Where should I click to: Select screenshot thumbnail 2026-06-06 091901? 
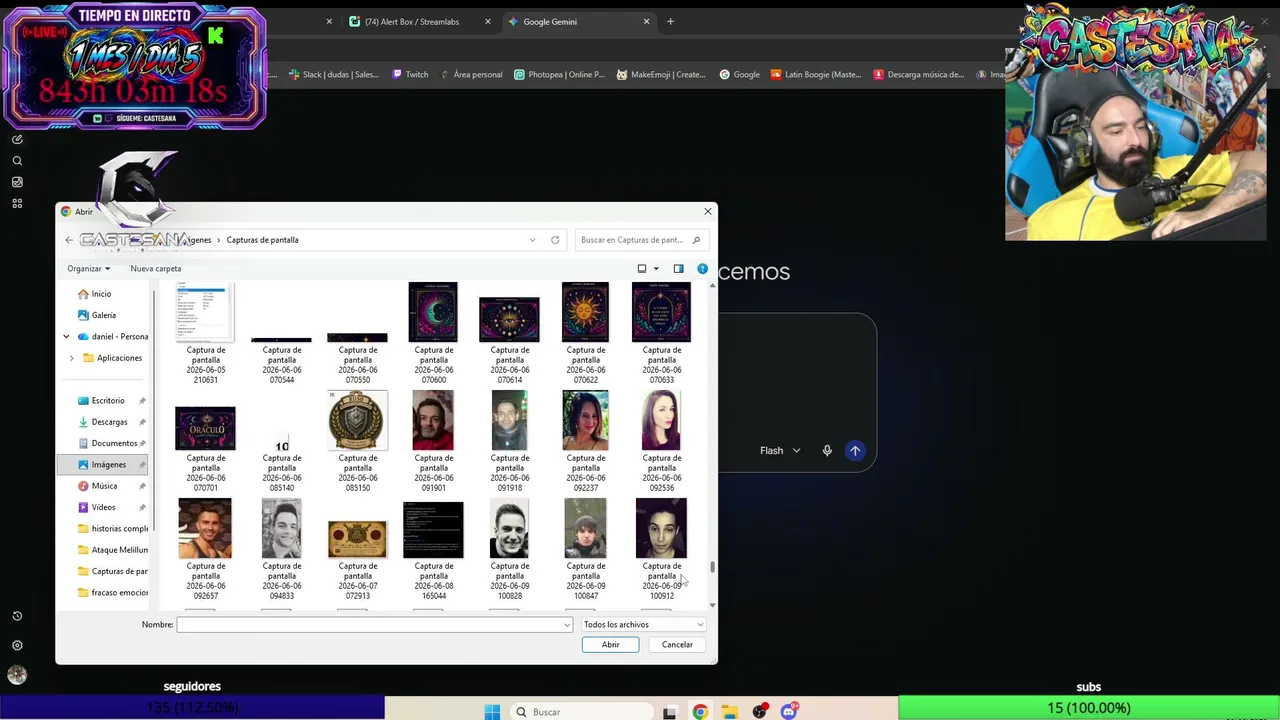click(x=433, y=420)
